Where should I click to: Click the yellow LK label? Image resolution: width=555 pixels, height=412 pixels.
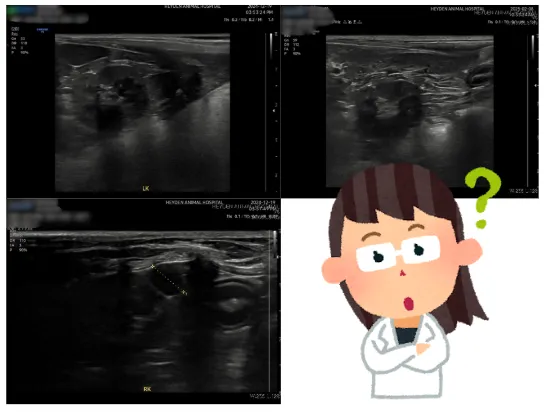click(x=145, y=189)
